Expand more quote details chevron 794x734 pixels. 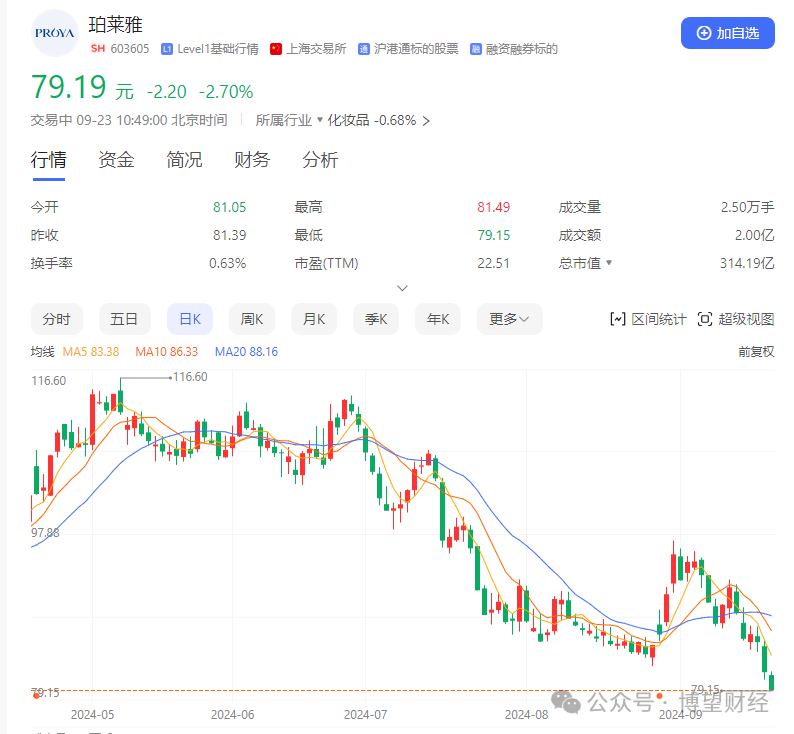403,288
